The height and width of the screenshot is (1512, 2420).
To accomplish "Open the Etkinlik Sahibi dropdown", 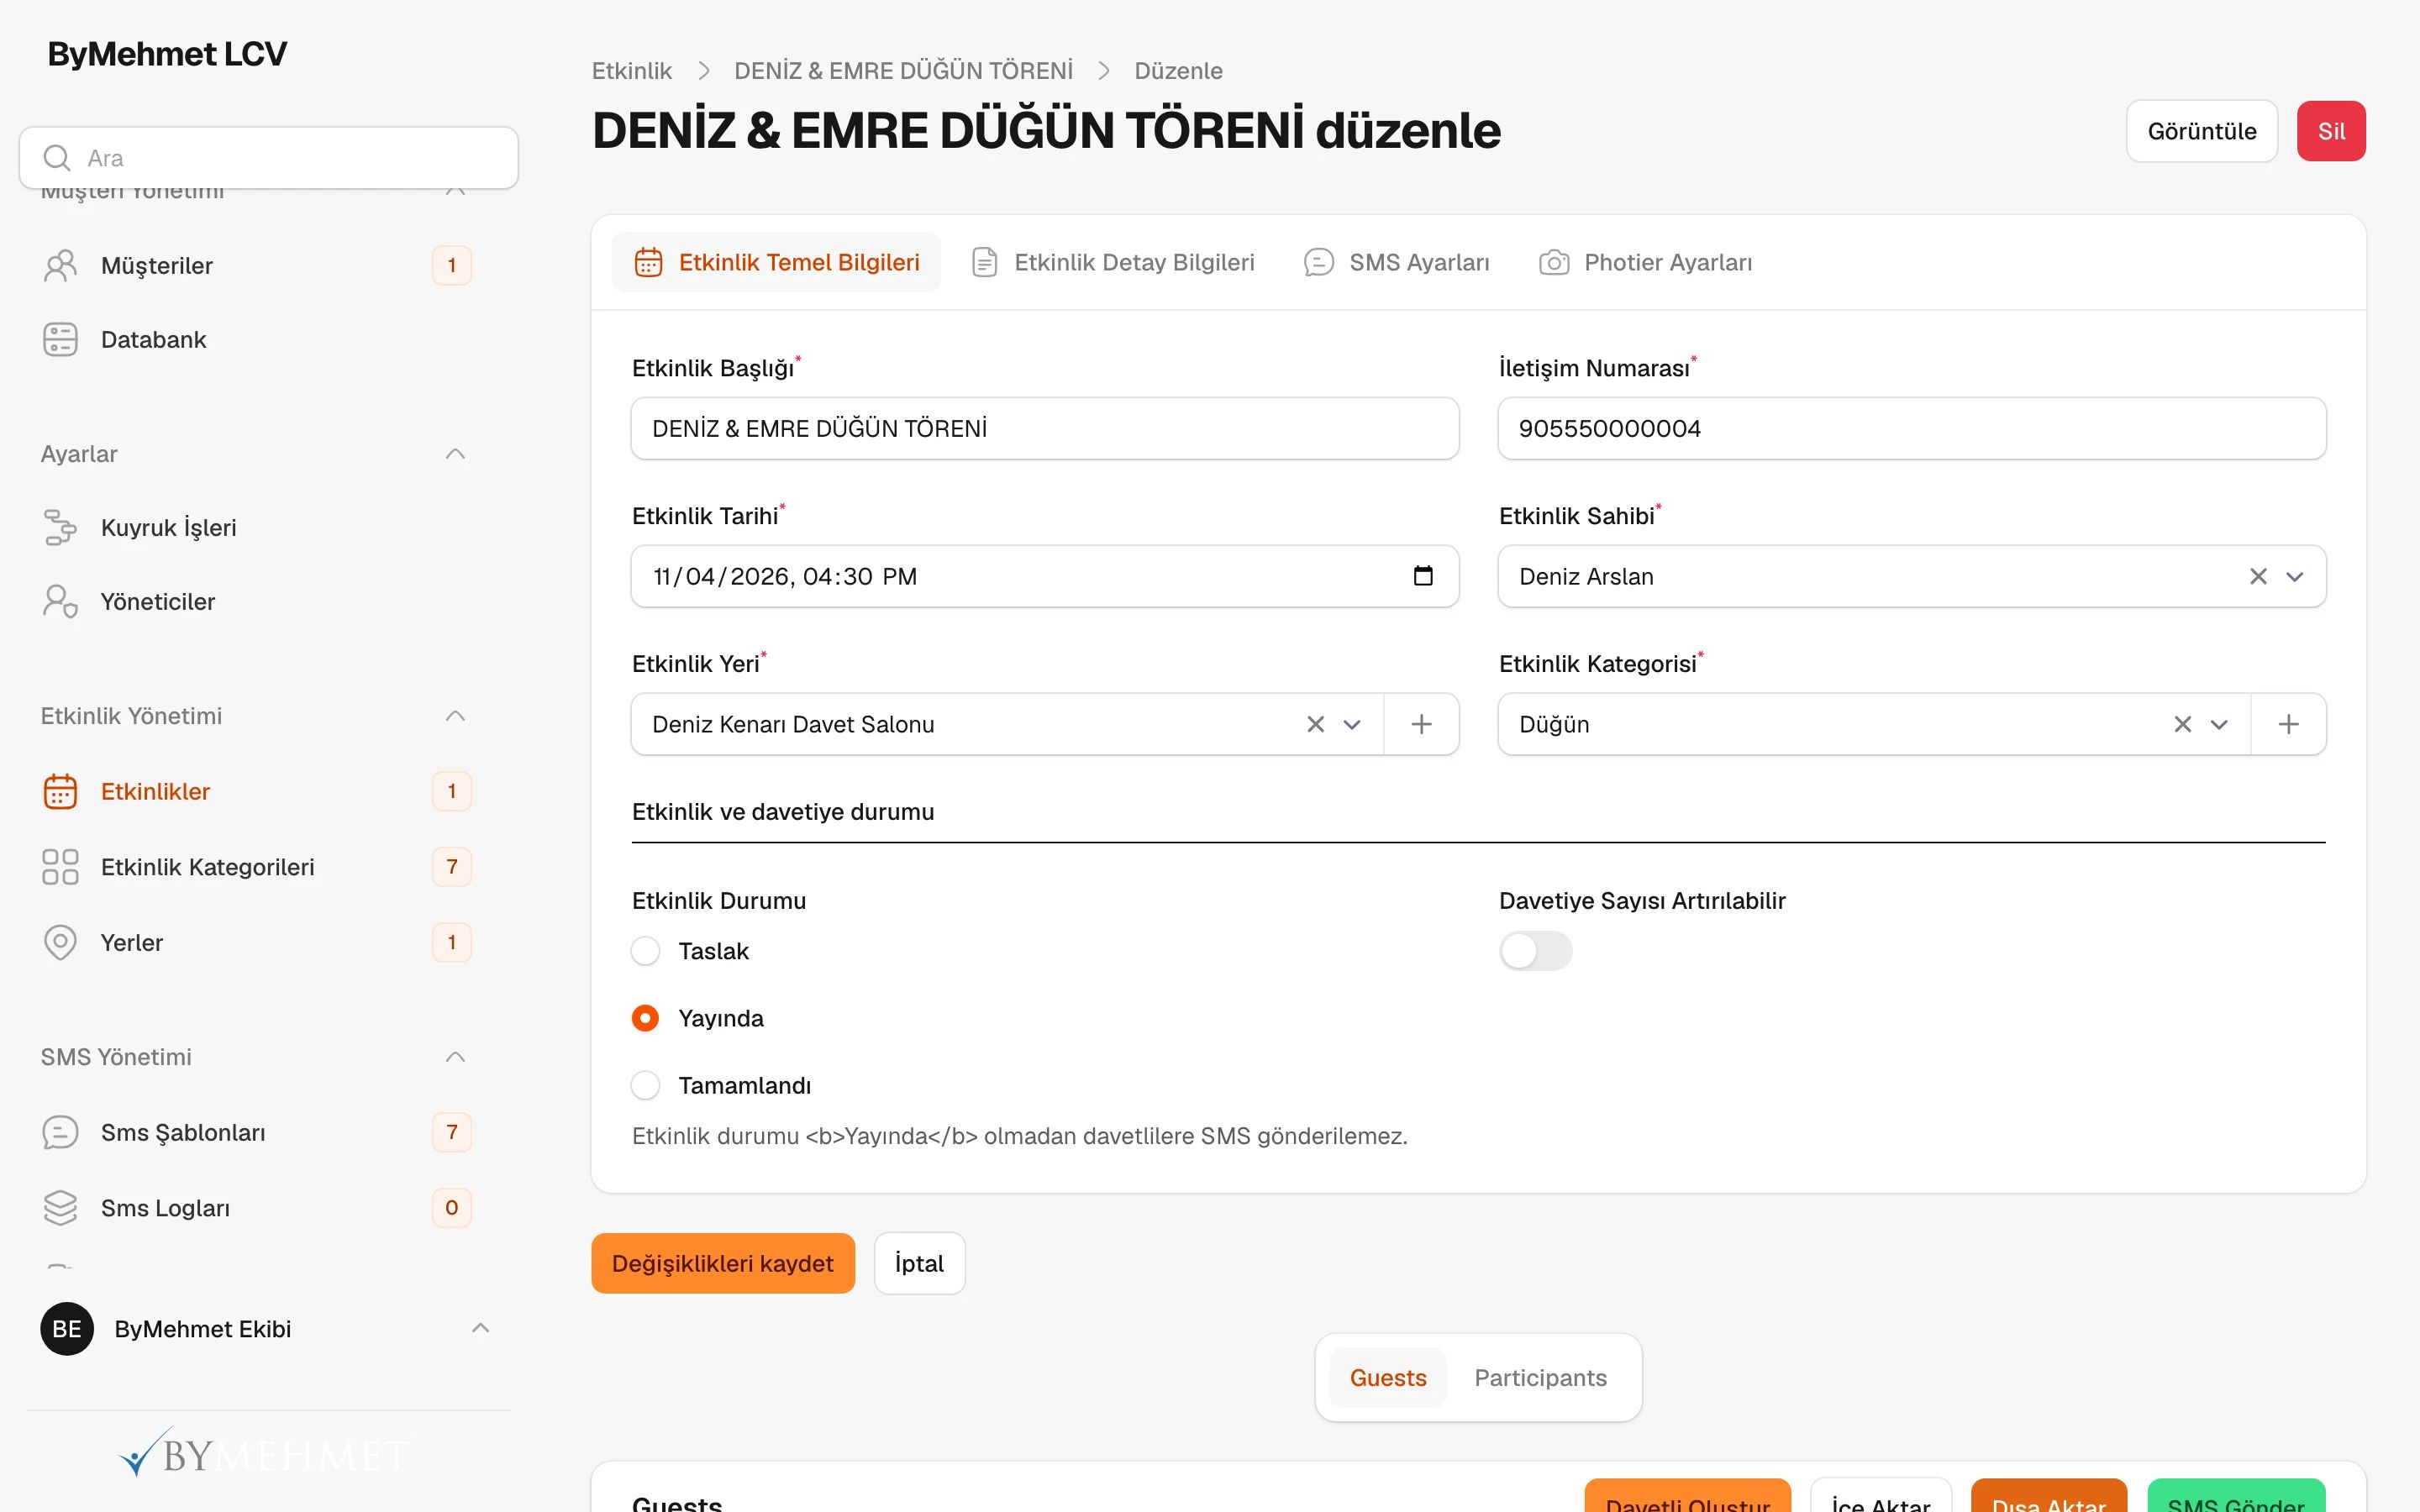I will pos(2295,576).
